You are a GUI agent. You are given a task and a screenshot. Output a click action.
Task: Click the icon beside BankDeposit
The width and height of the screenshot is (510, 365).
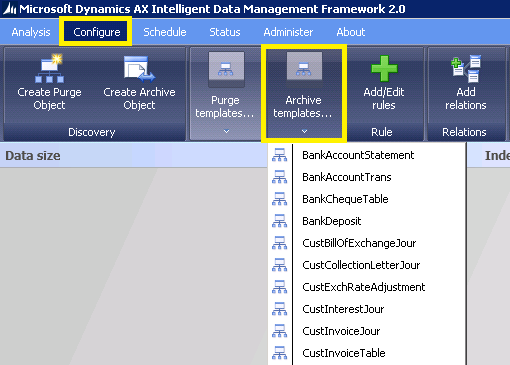tap(279, 221)
